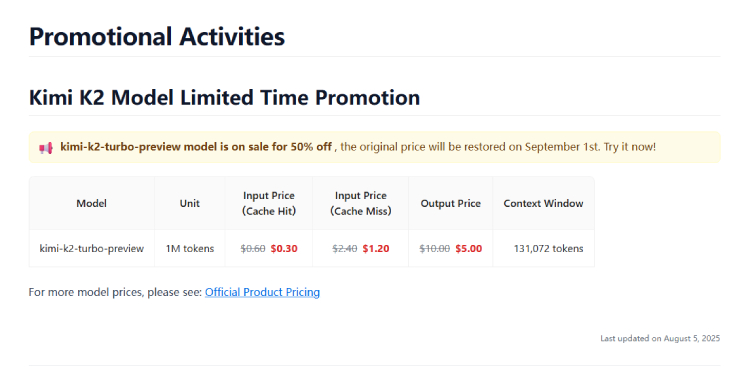This screenshot has width=750, height=368.
Task: Click the Last updated on August 5, 2025 text
Action: (x=660, y=338)
